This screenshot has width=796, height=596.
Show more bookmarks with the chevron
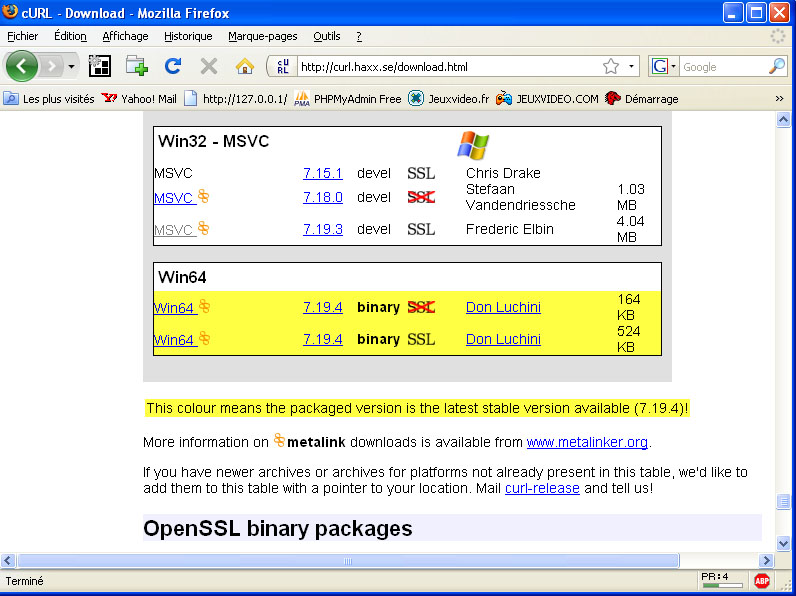pos(779,98)
